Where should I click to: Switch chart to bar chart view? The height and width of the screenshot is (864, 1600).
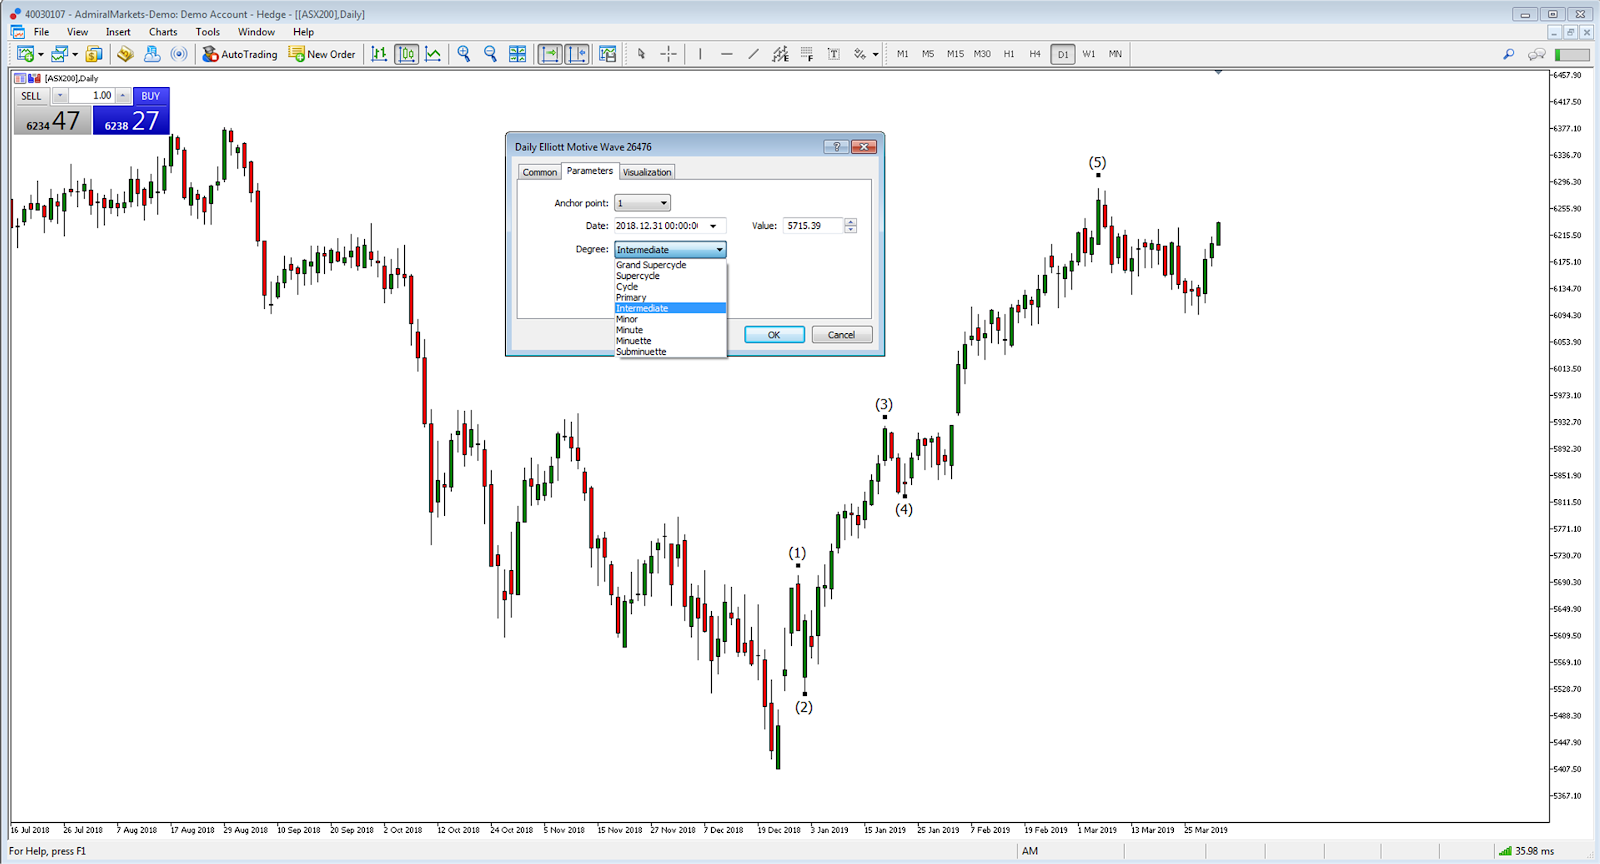tap(379, 54)
